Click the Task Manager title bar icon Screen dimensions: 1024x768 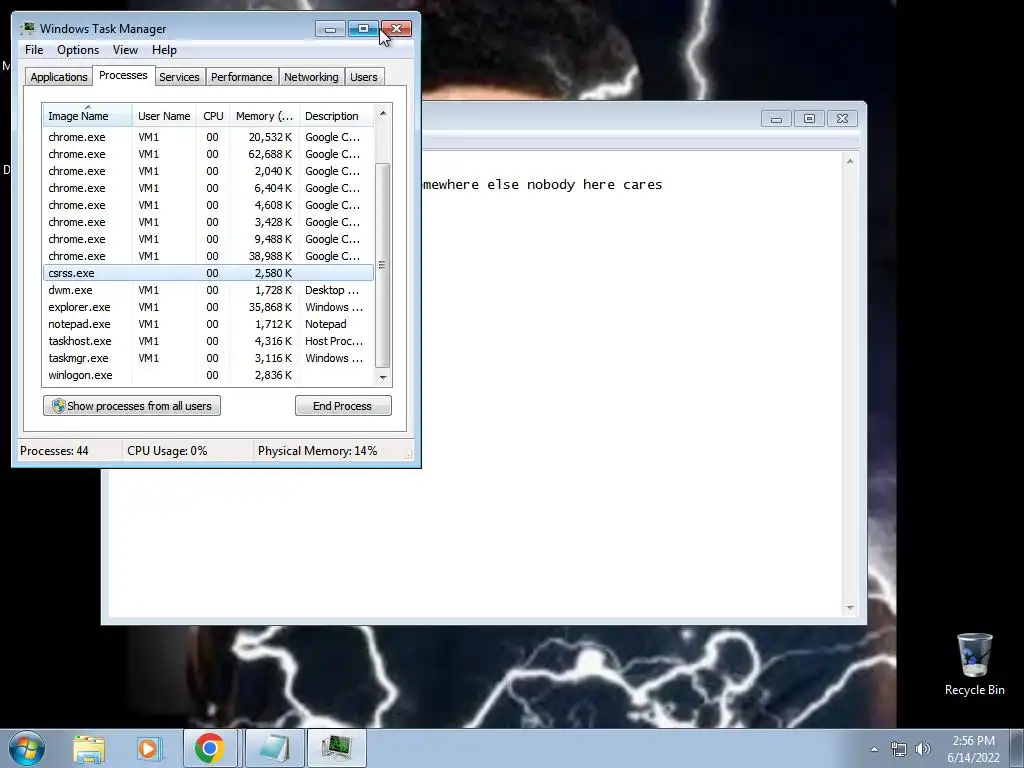click(x=28, y=29)
